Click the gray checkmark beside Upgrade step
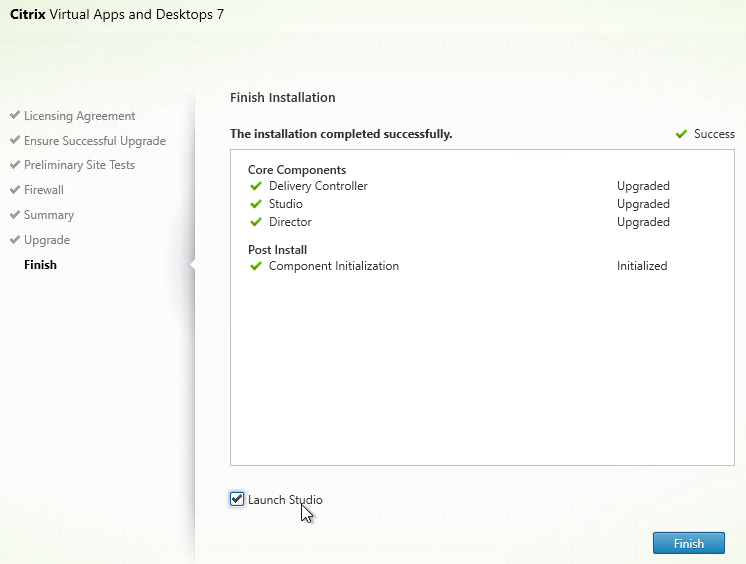Screen dimensions: 746x564 [15, 239]
